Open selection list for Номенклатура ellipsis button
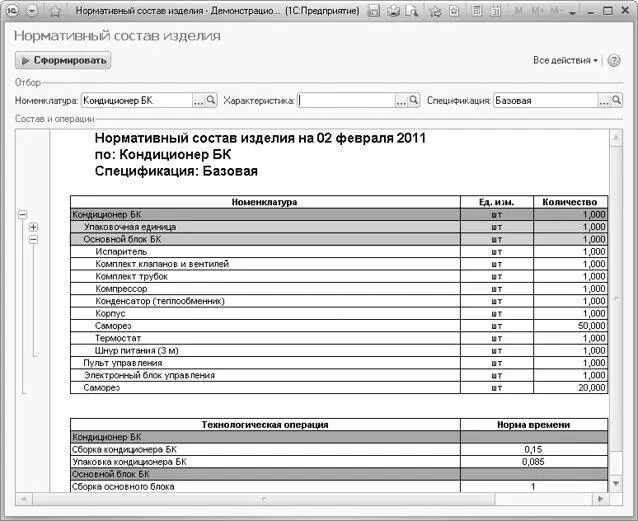 click(x=198, y=101)
